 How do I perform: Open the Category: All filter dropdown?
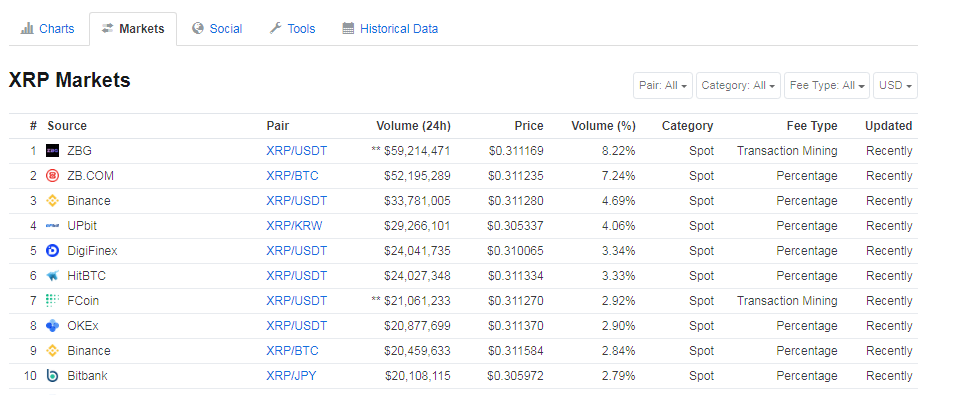[x=739, y=86]
